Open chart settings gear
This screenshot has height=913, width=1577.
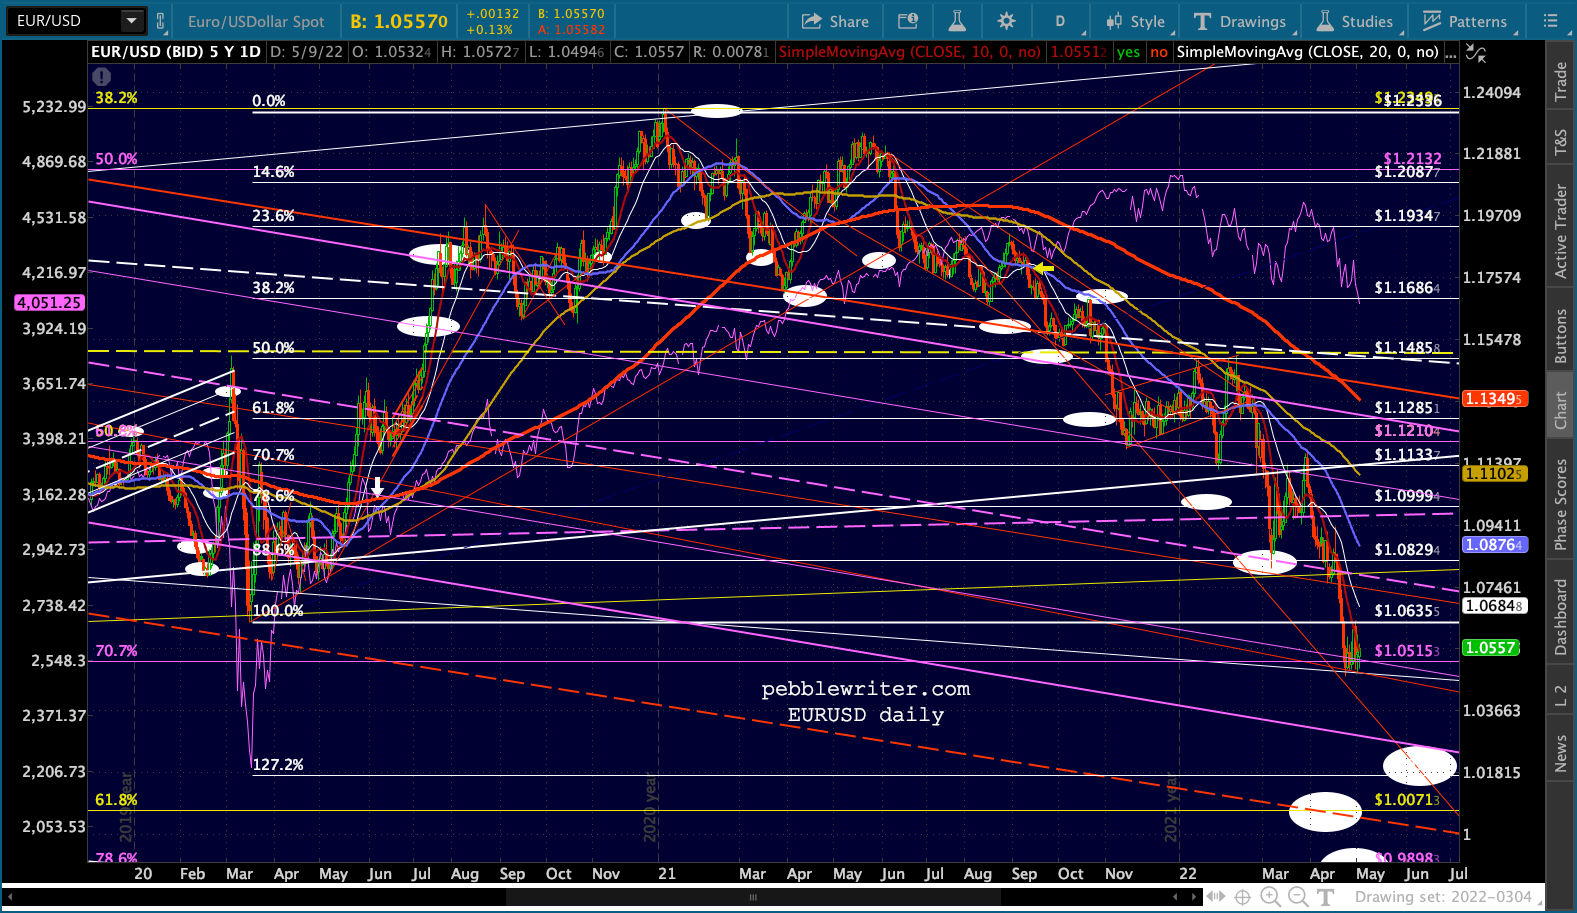click(1006, 21)
